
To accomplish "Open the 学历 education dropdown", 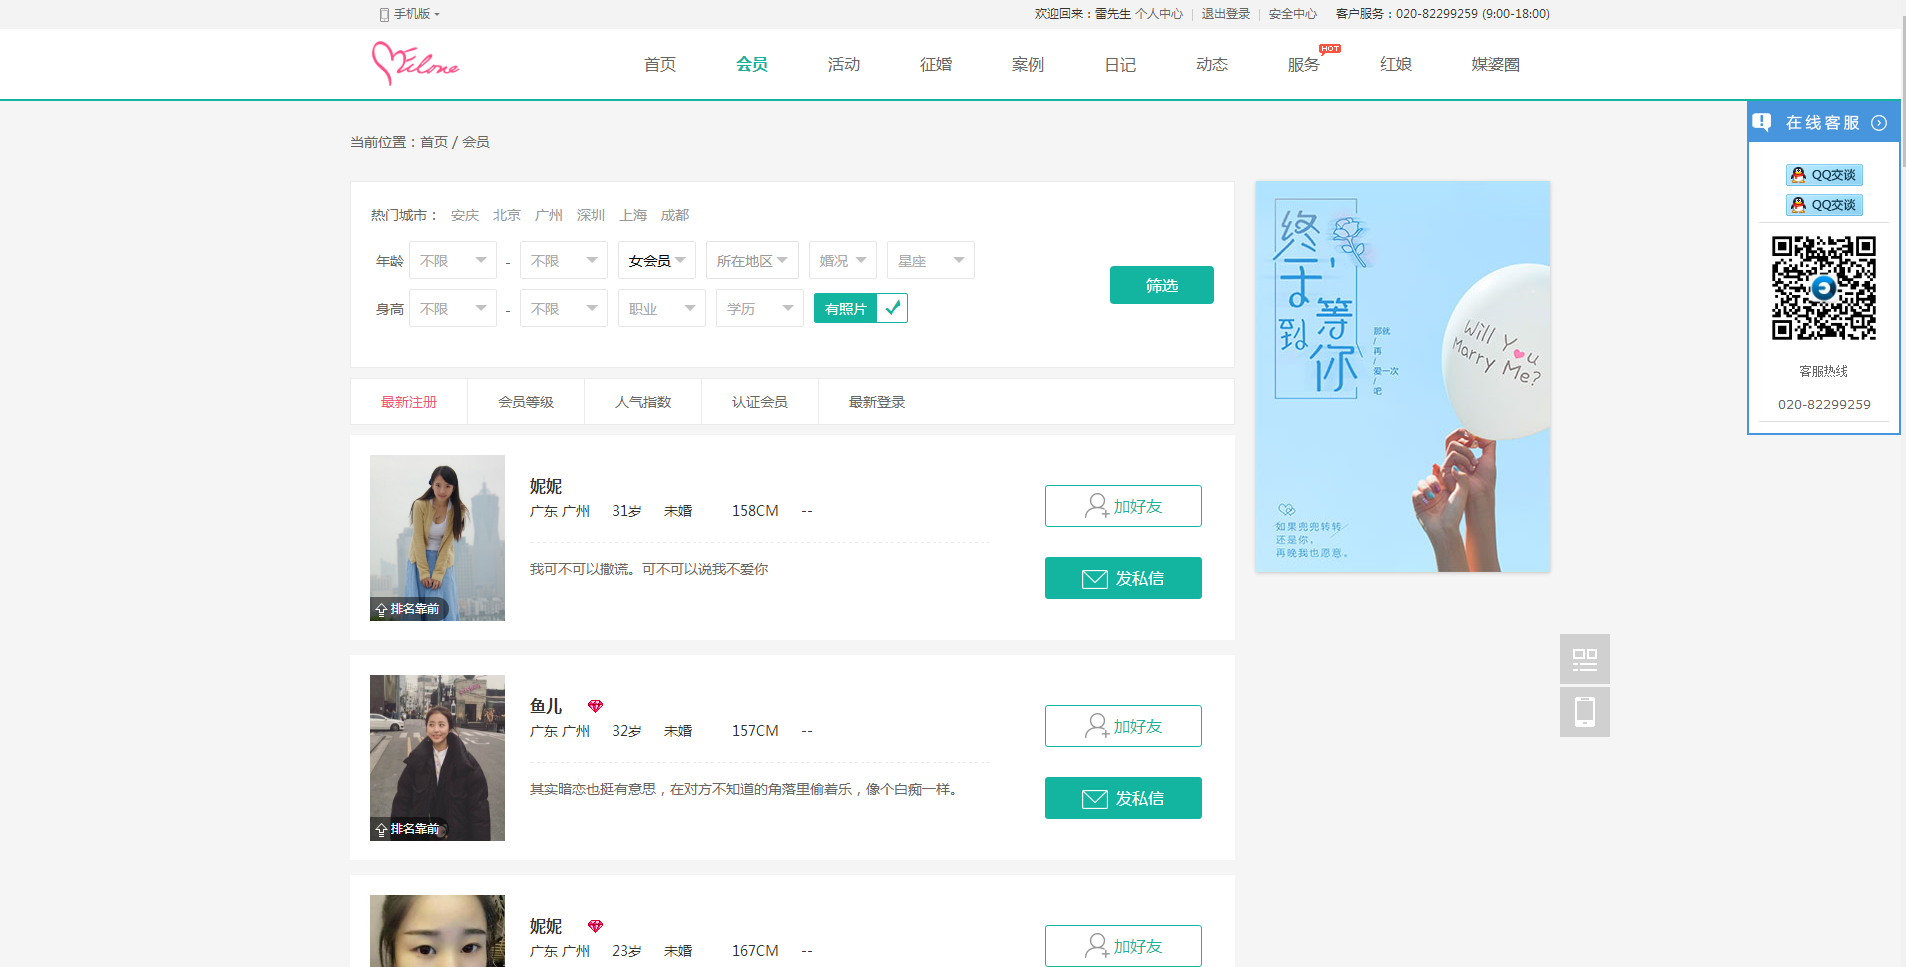I will click(x=760, y=308).
